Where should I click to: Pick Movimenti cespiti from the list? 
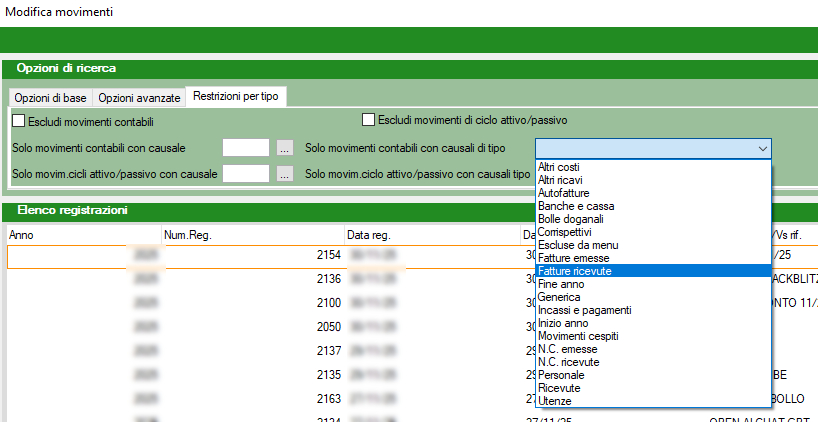[x=580, y=336]
